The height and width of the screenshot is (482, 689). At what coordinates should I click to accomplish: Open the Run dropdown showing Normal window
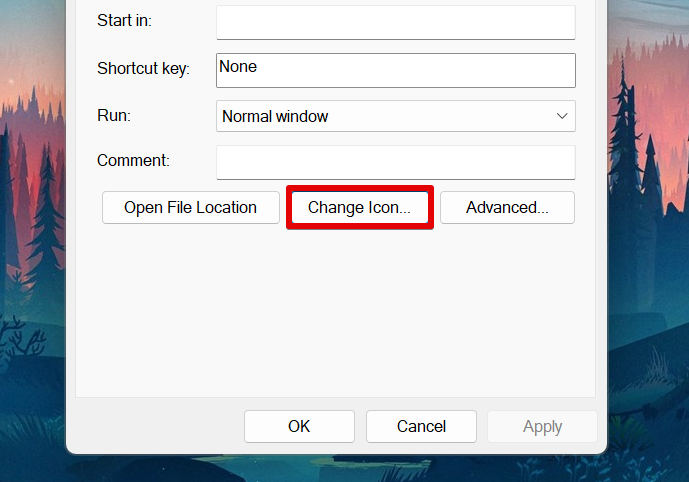tap(395, 116)
